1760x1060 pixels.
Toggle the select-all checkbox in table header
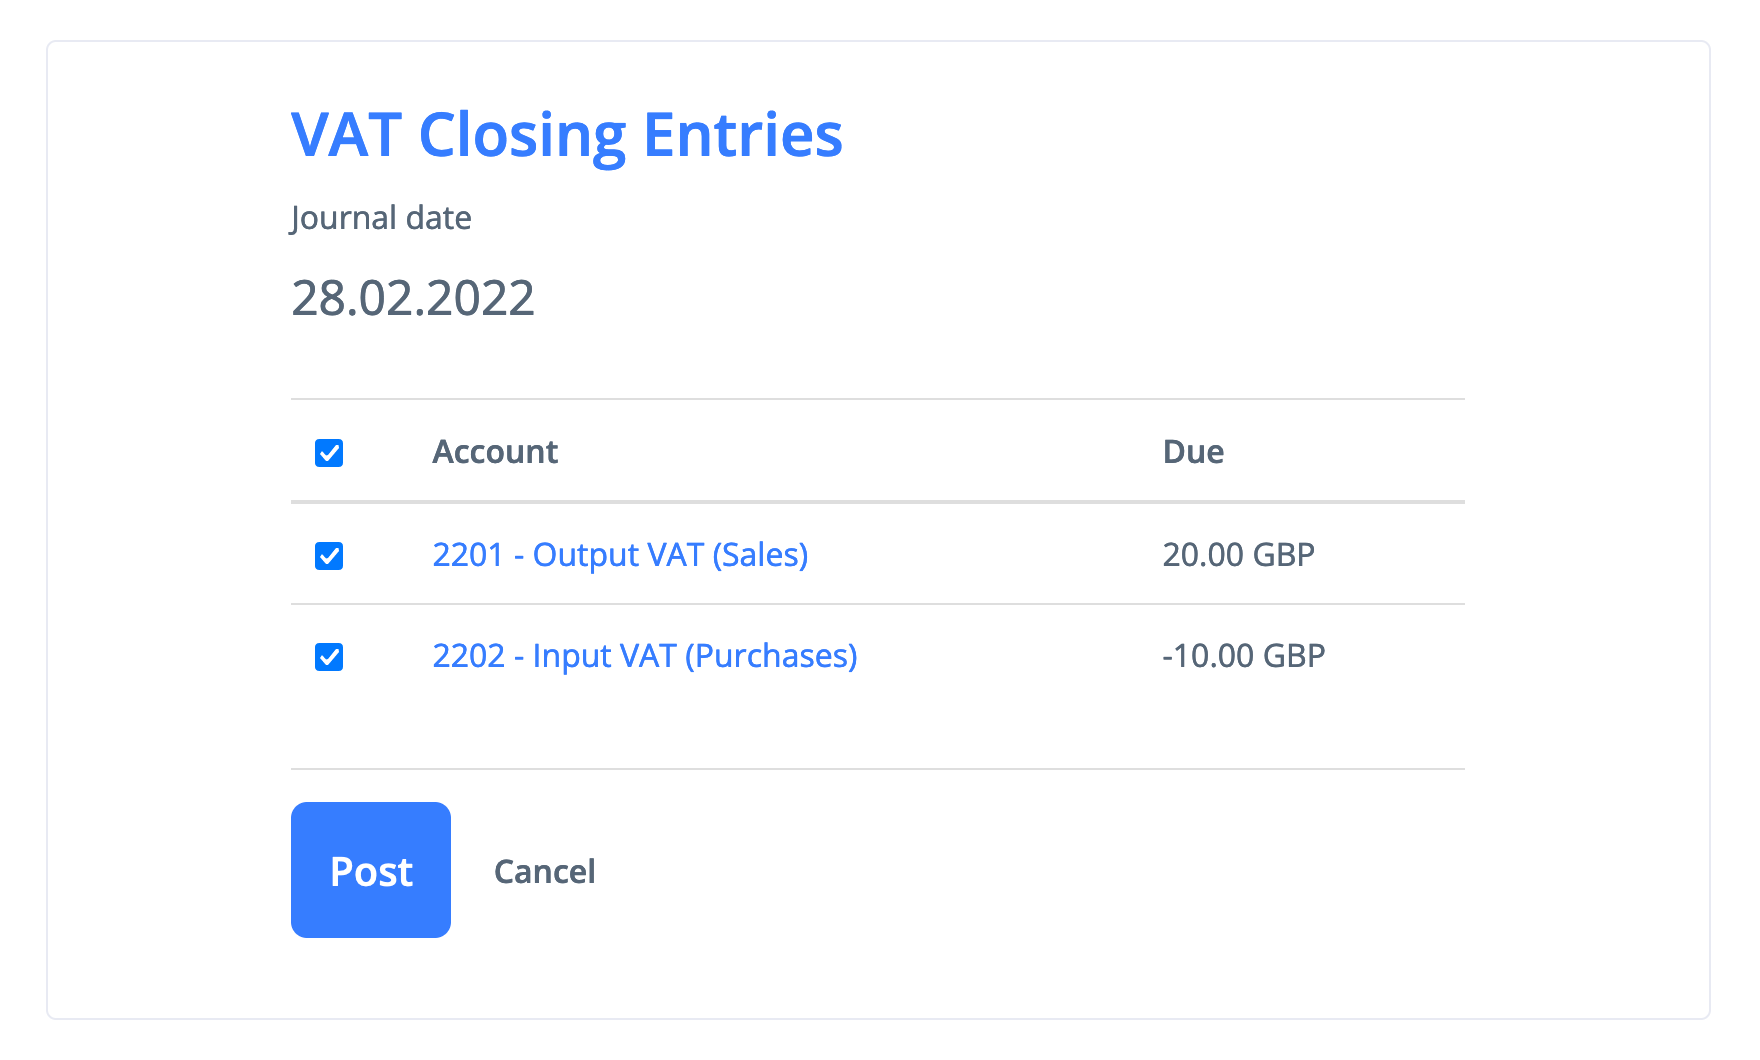pyautogui.click(x=329, y=453)
